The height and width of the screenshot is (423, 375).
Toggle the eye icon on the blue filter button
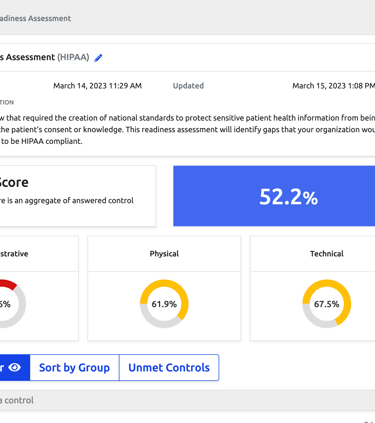pos(14,367)
